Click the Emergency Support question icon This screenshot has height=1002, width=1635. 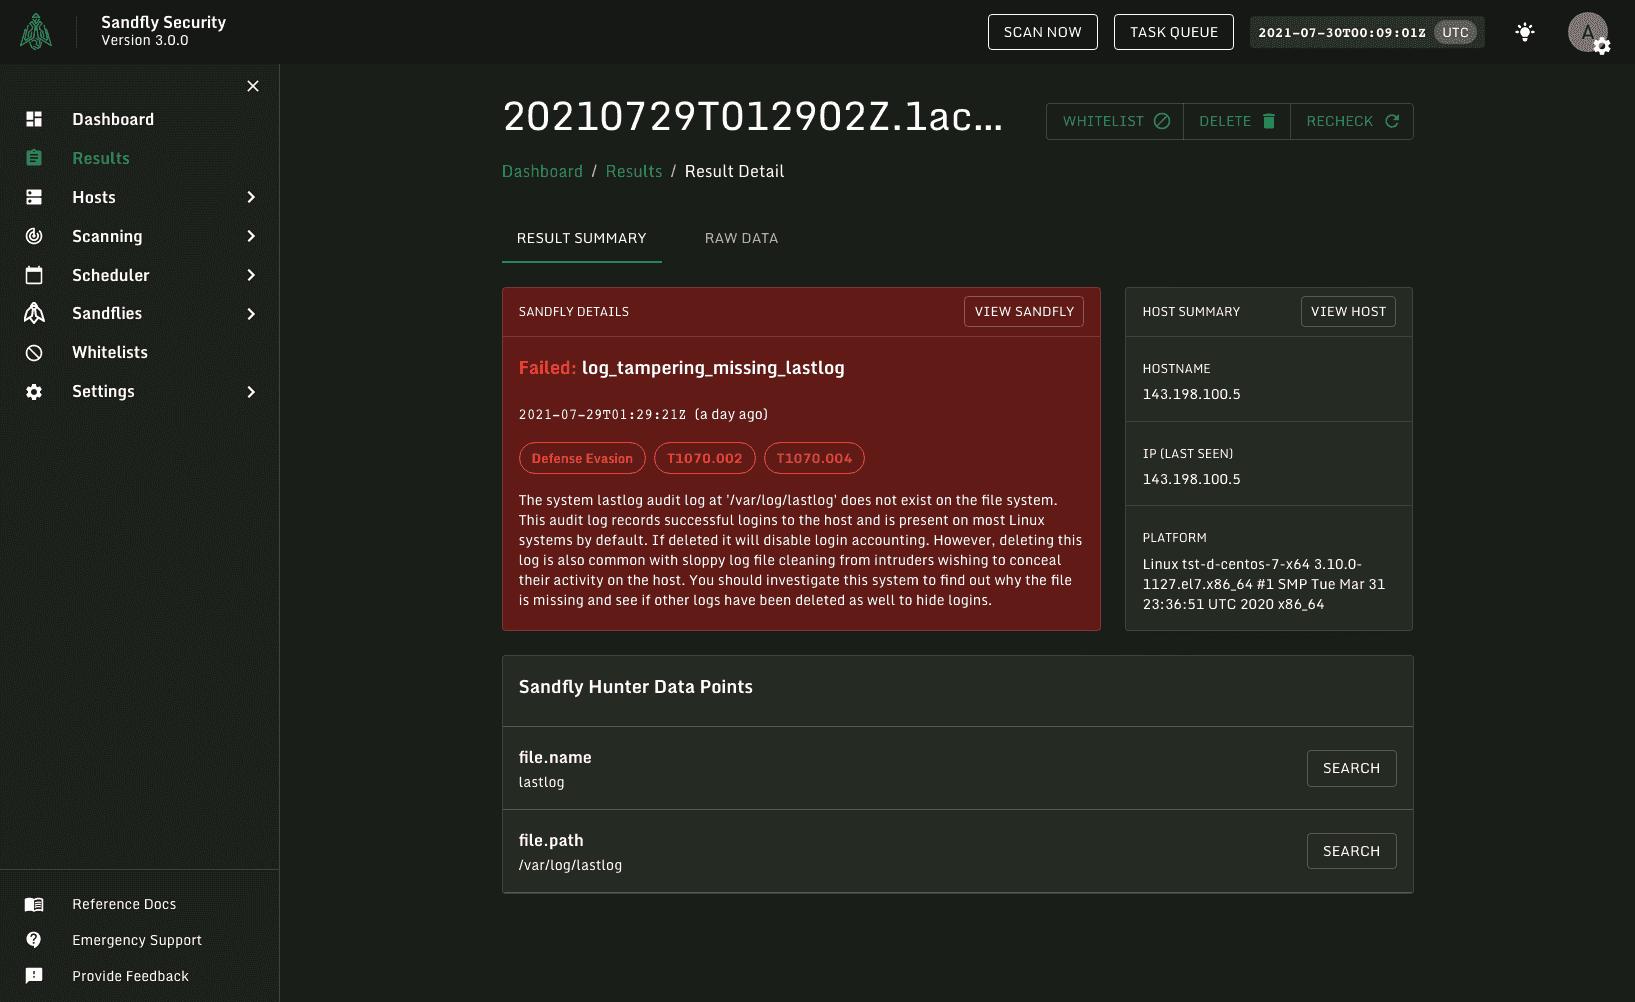click(x=34, y=940)
